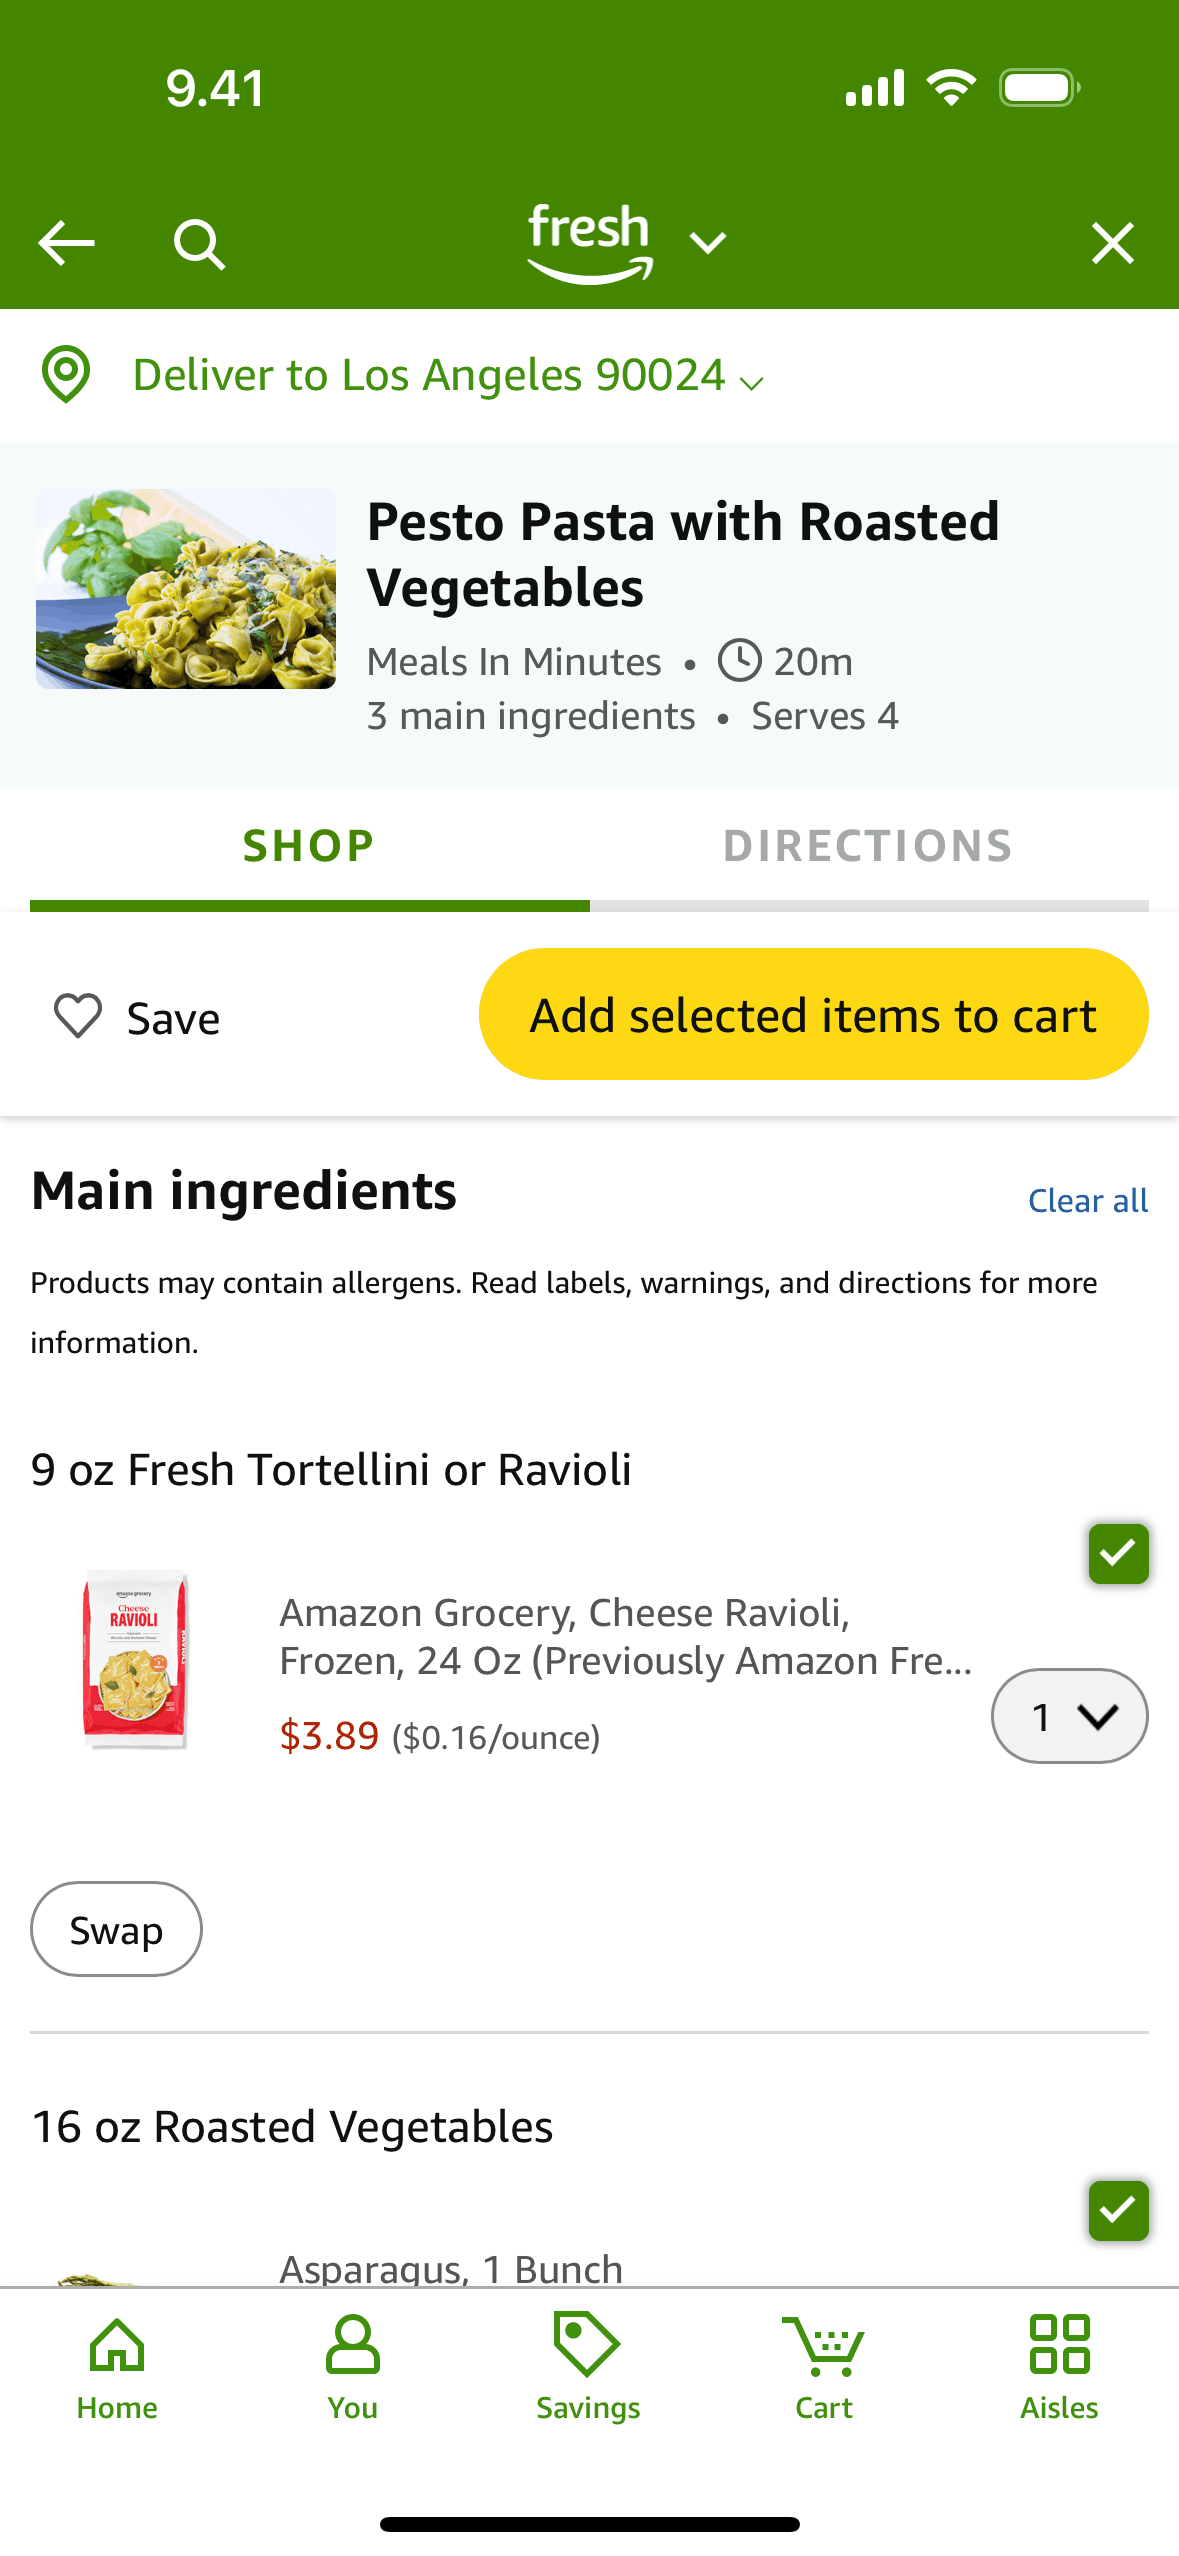The width and height of the screenshot is (1179, 2556).
Task: Click the Clear all link
Action: point(1087,1200)
